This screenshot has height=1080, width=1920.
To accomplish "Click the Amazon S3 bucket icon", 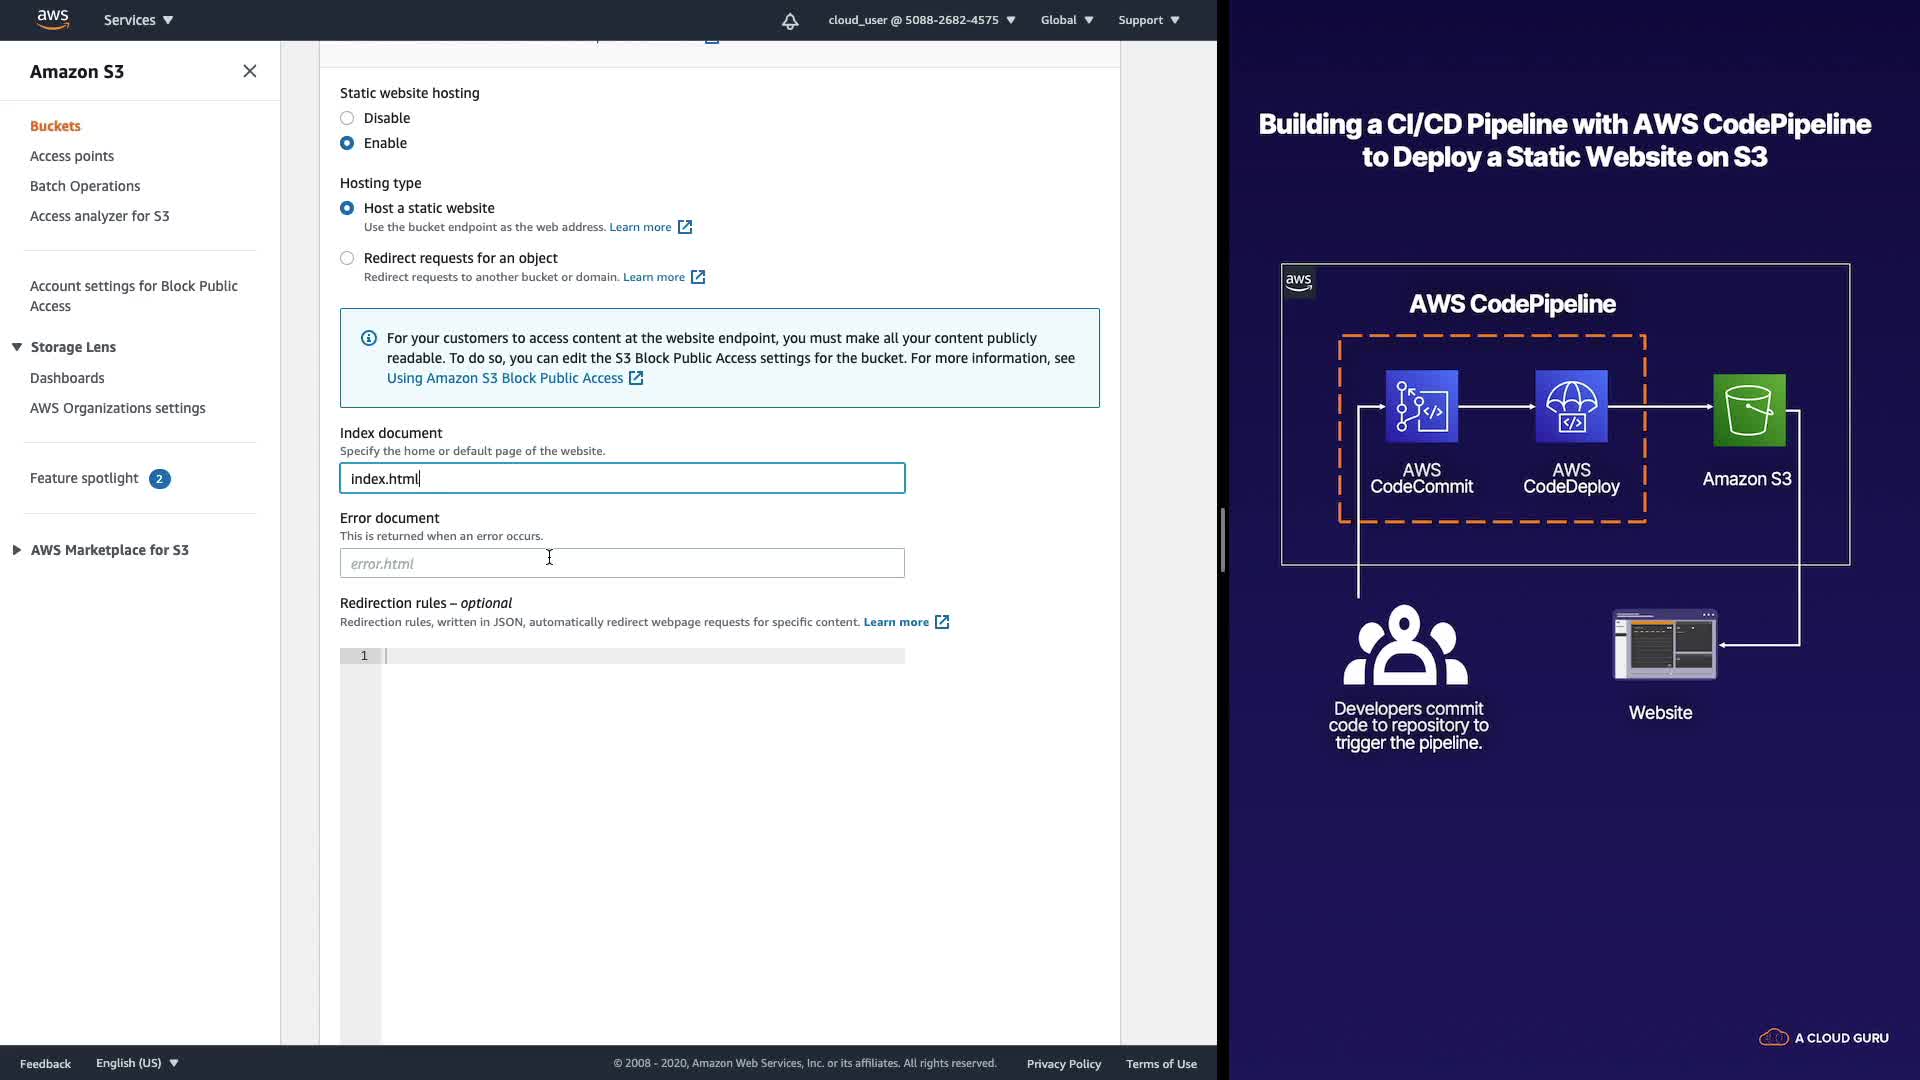I will click(x=1749, y=410).
